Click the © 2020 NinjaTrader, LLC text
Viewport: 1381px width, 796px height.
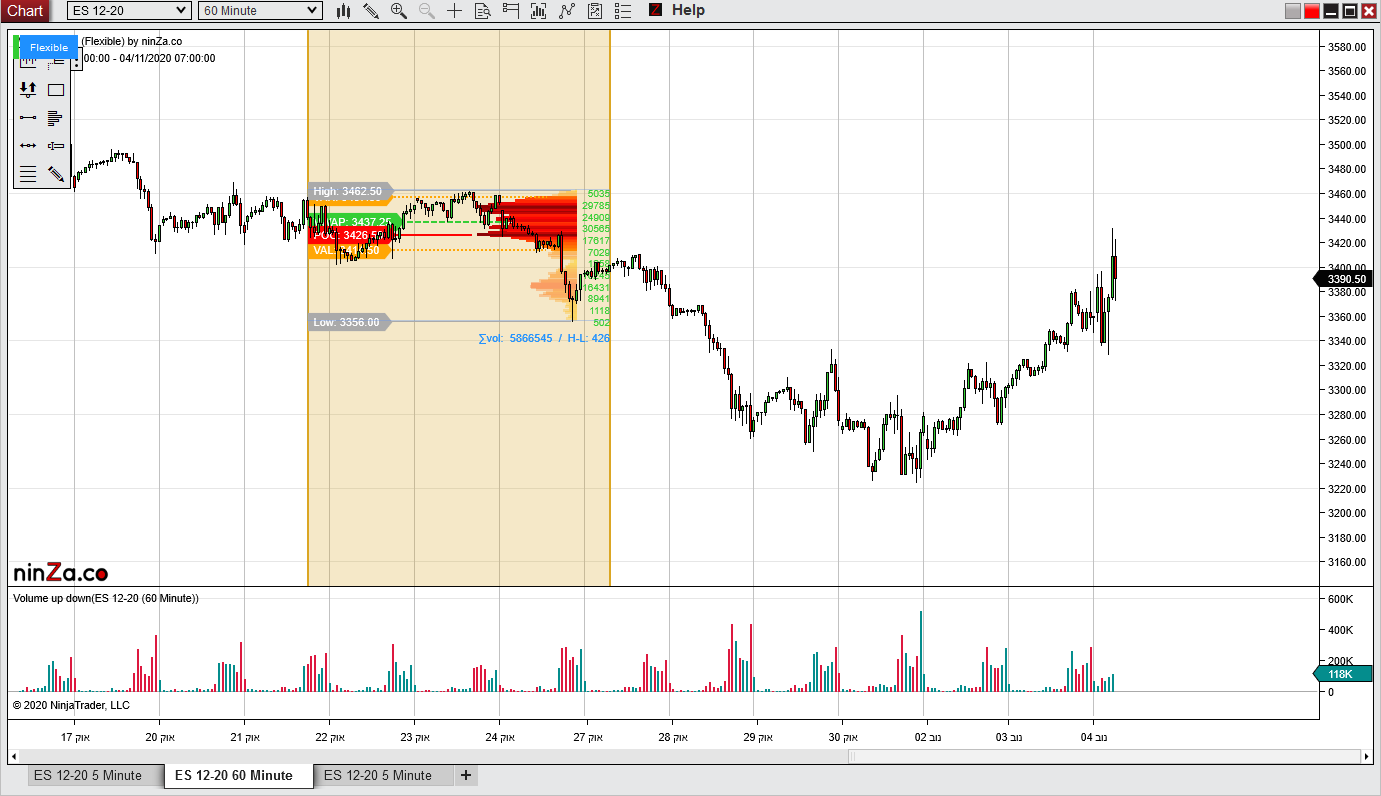(x=71, y=705)
